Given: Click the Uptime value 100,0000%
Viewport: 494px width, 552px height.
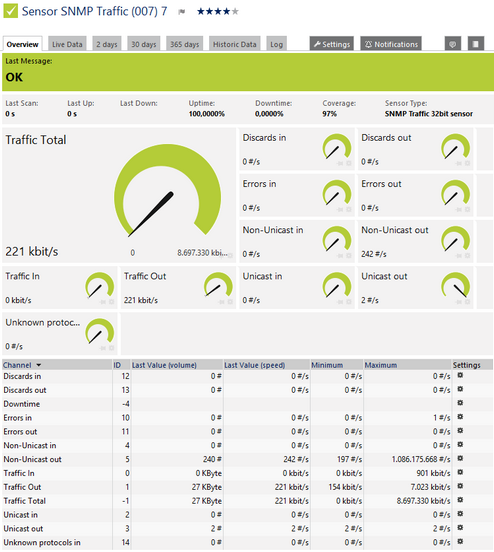Looking at the screenshot, I should click(207, 114).
